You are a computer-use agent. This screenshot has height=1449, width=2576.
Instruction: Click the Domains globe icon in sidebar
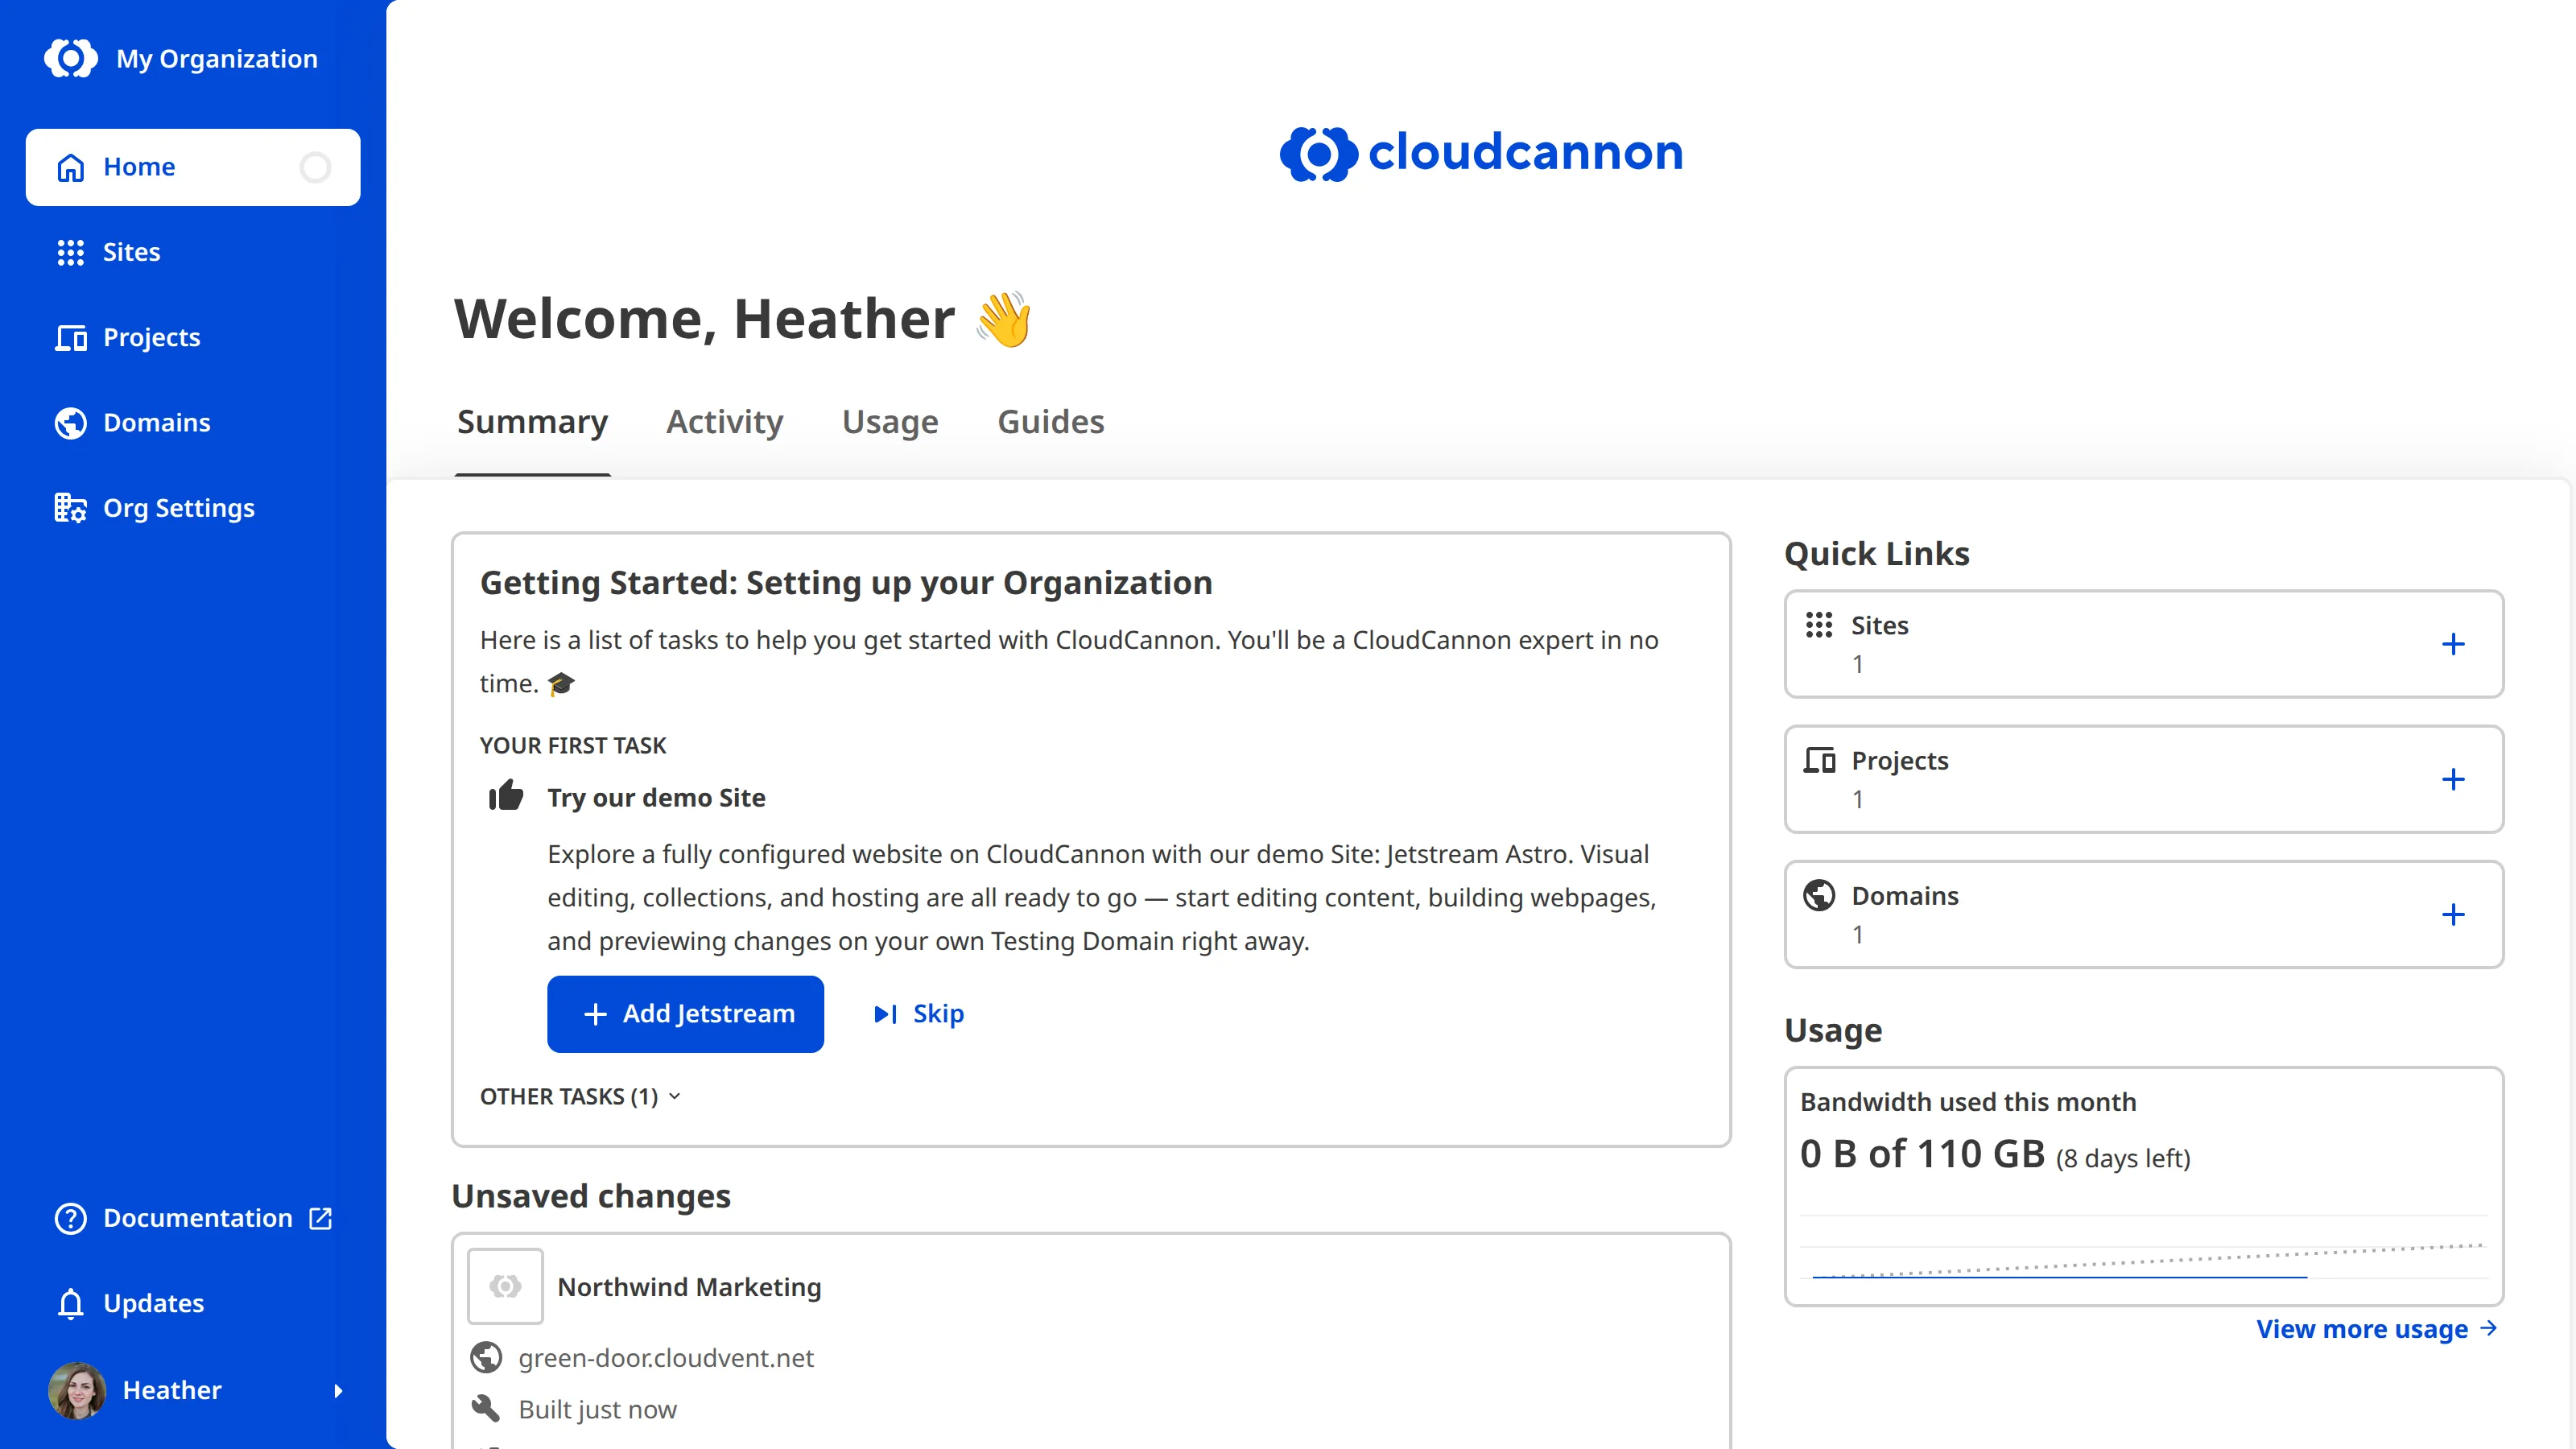tap(70, 423)
